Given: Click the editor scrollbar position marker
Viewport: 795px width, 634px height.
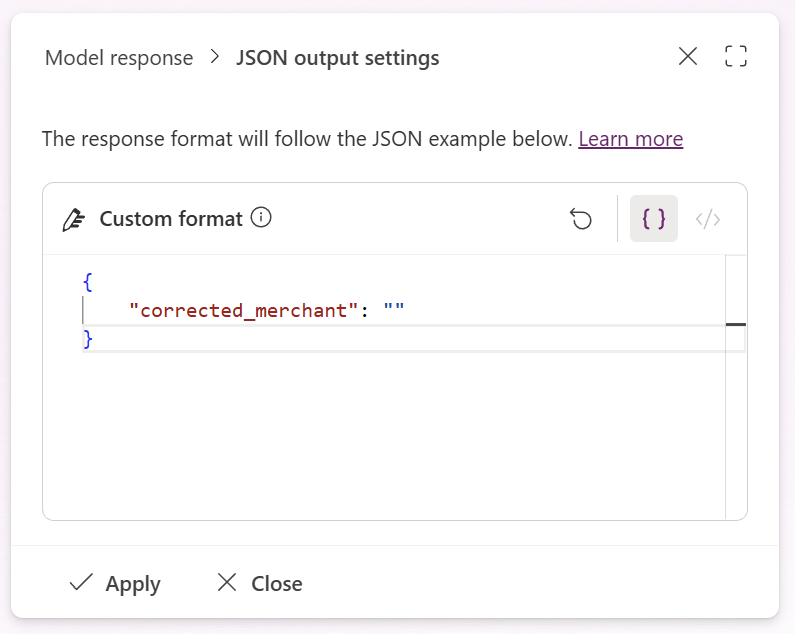Looking at the screenshot, I should pyautogui.click(x=736, y=324).
